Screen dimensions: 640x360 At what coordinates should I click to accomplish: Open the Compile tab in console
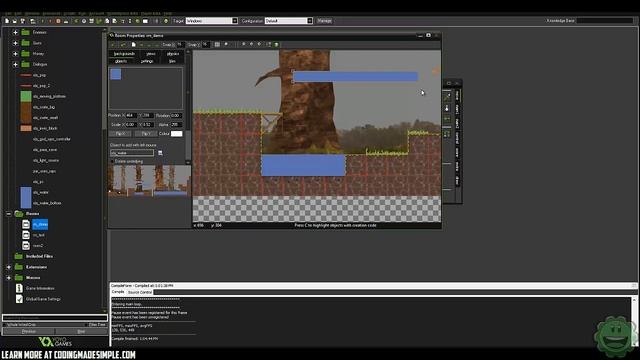(118, 292)
